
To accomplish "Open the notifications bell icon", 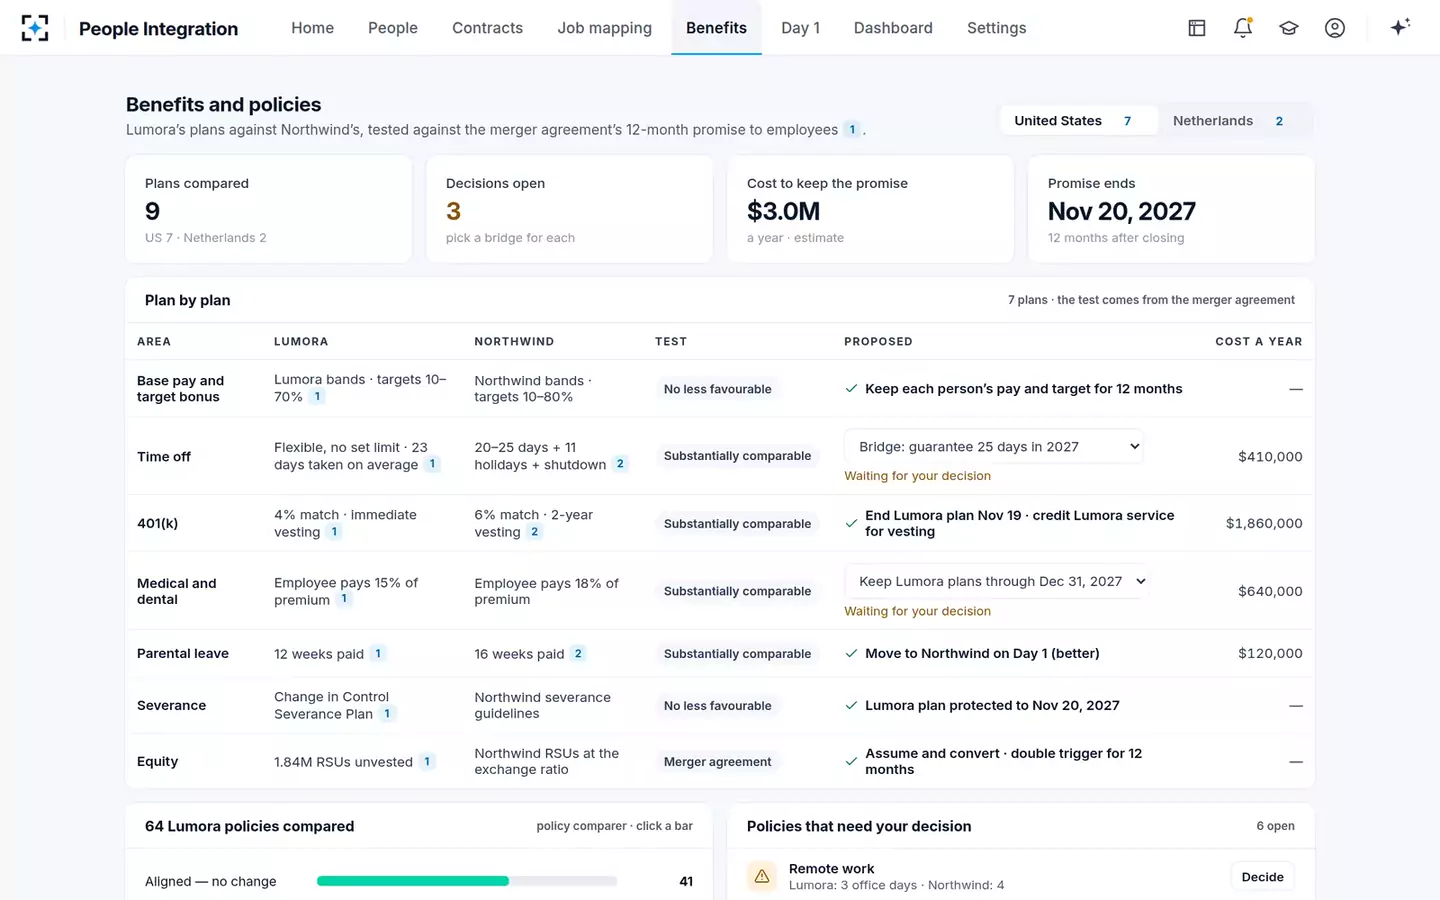I will click(1243, 28).
